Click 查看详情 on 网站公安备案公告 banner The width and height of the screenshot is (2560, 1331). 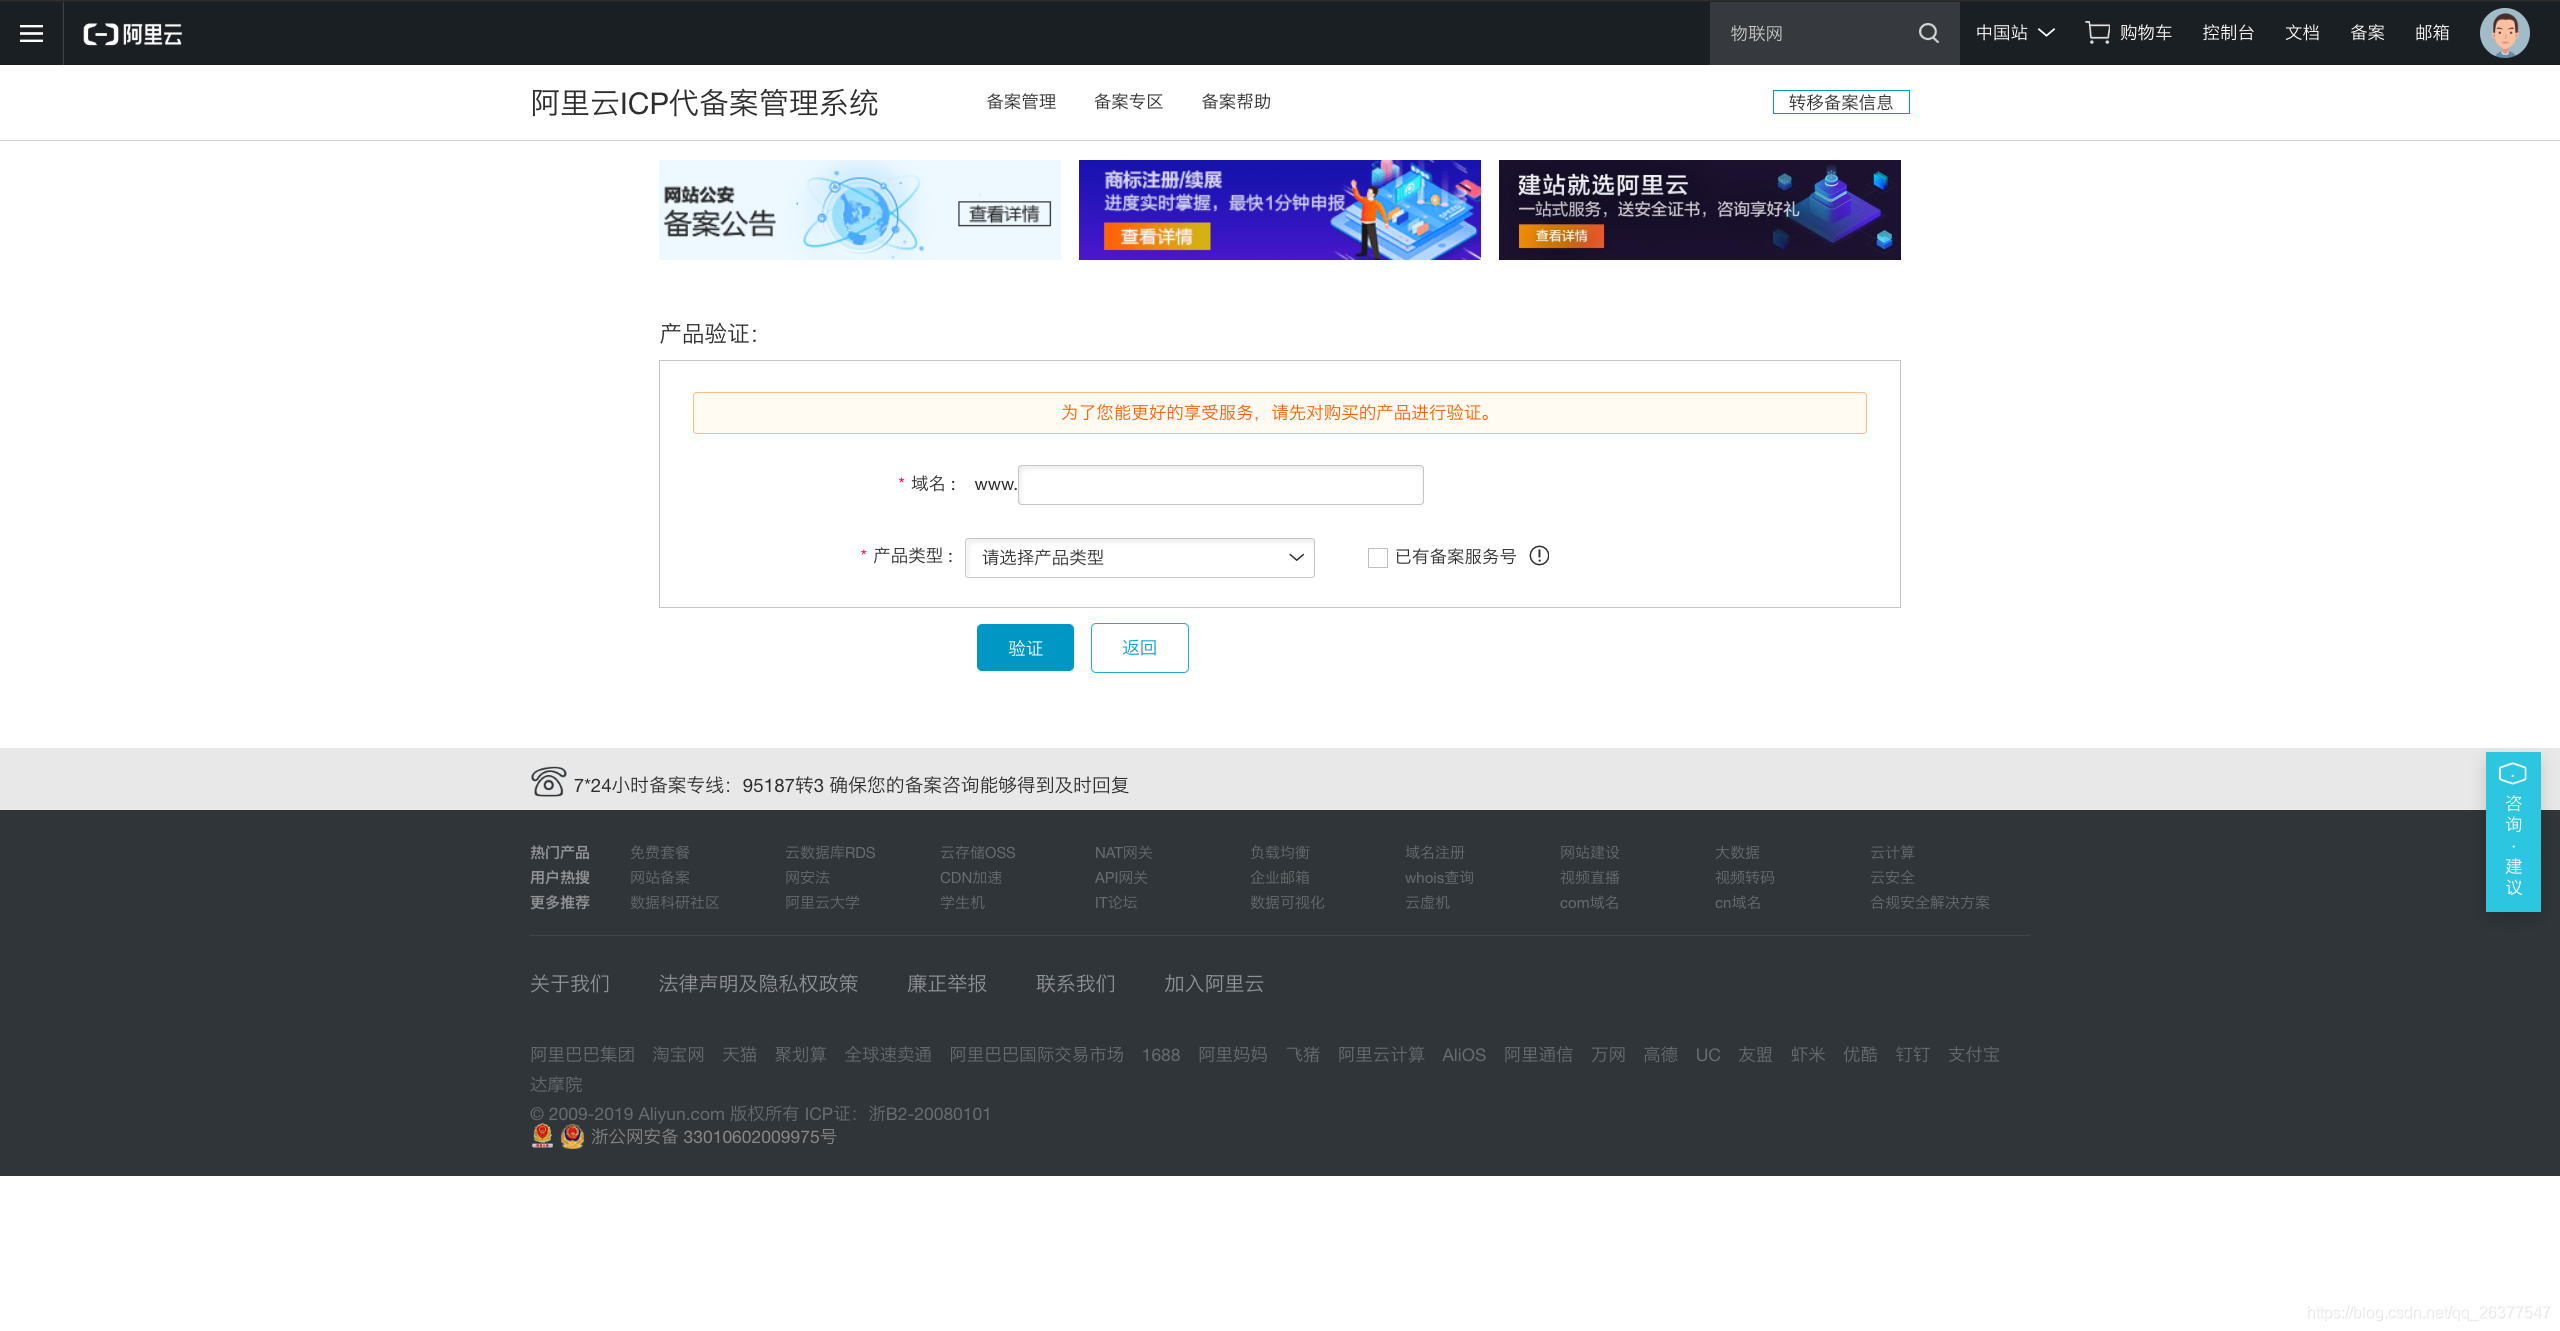1004,214
